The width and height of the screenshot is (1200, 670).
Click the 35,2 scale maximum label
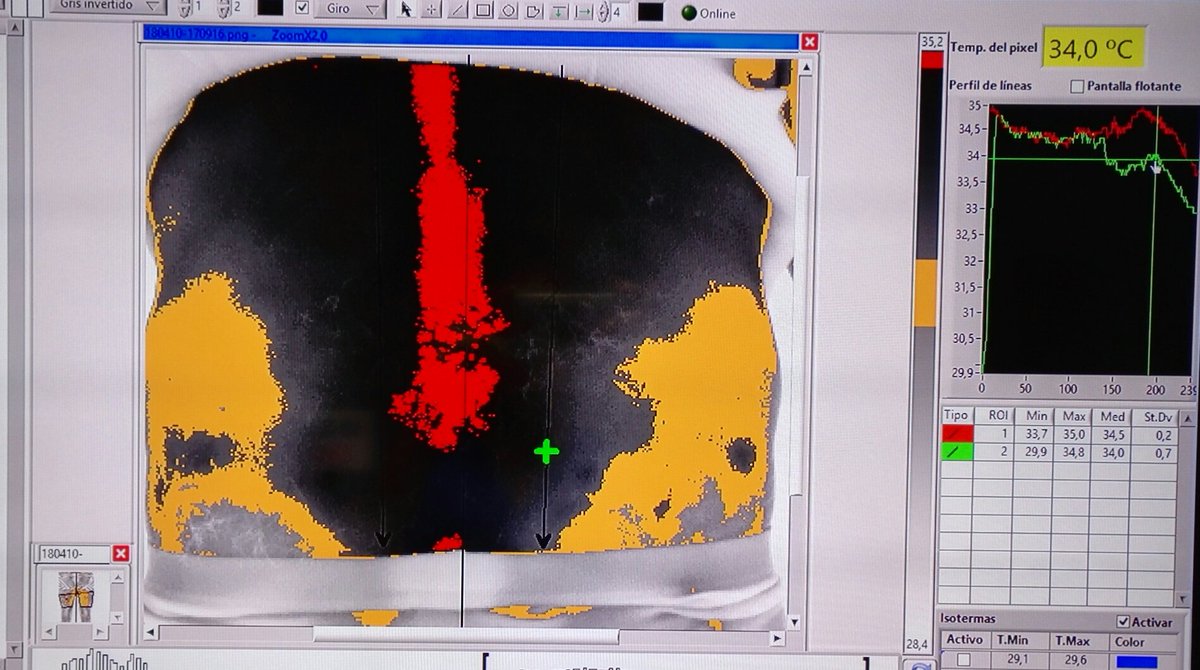pos(931,42)
